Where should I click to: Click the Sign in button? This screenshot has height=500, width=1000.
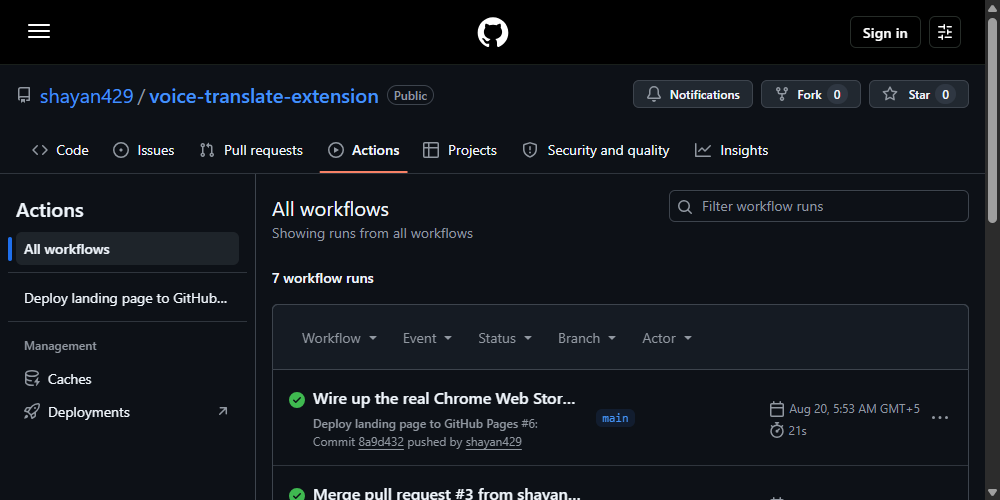coord(885,32)
